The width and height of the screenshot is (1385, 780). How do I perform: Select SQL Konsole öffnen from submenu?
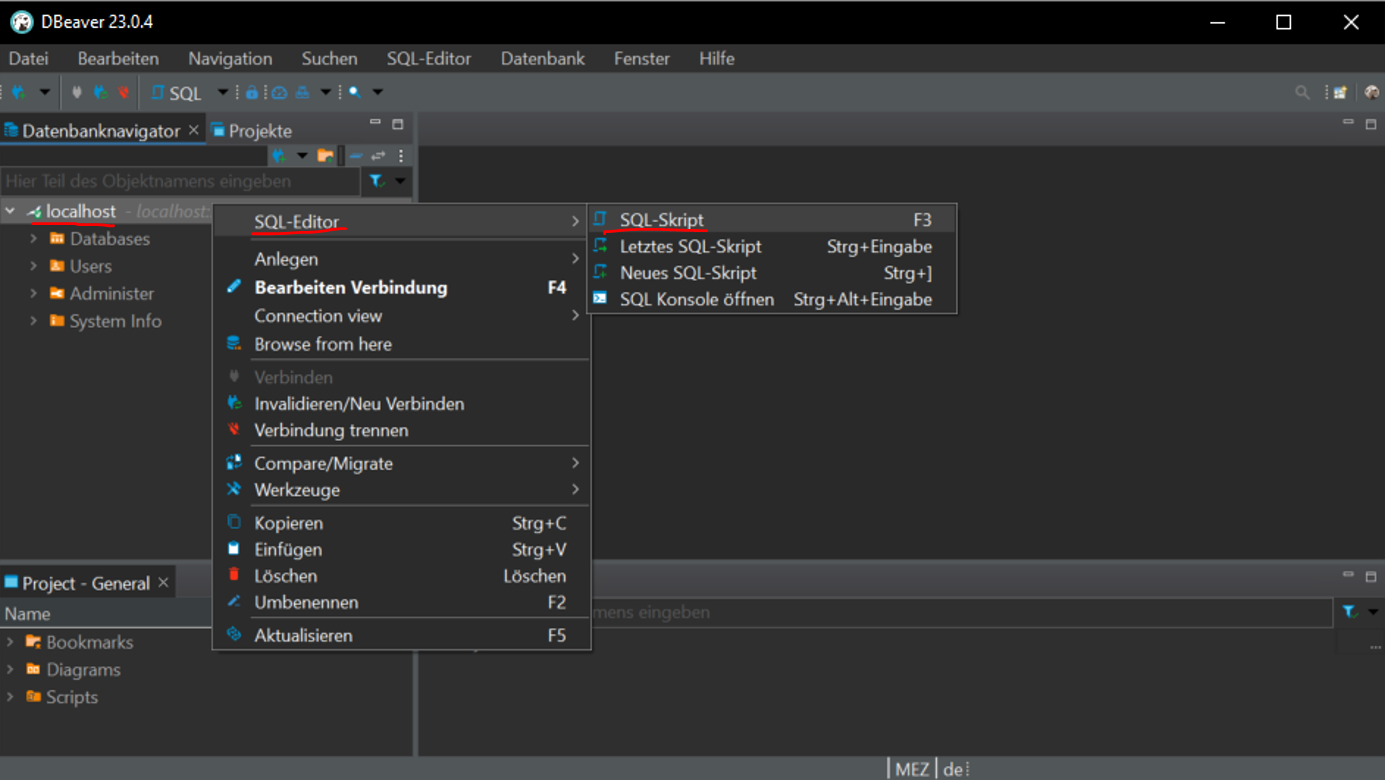tap(696, 299)
